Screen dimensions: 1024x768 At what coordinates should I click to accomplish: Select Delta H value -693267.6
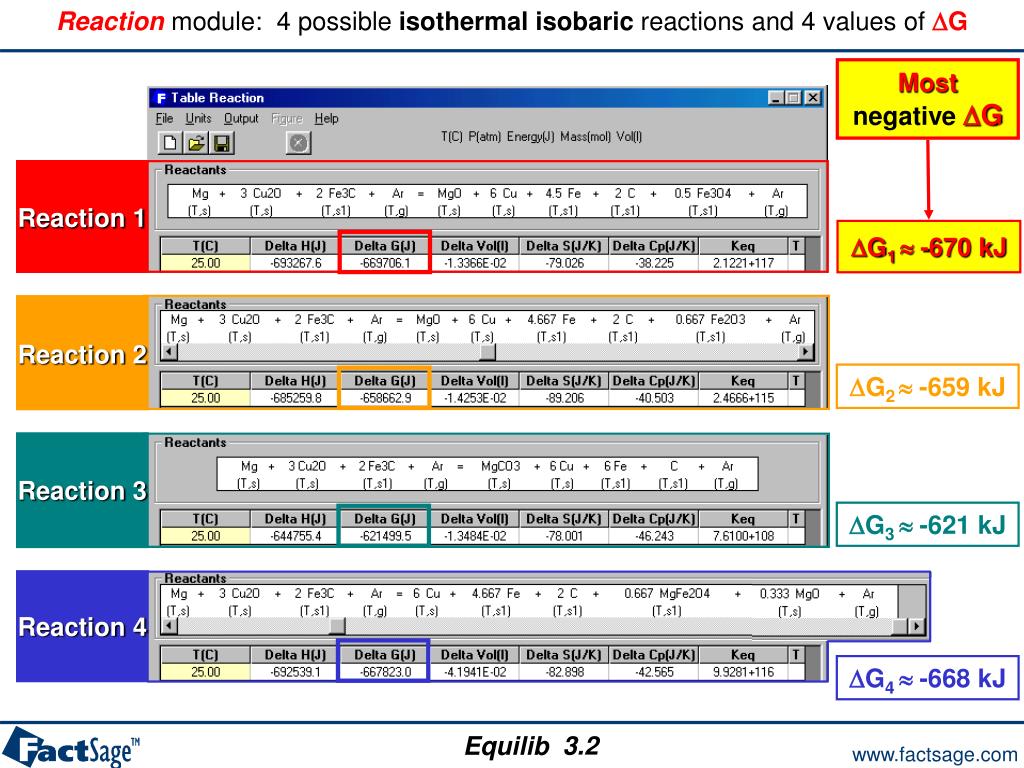(x=295, y=263)
